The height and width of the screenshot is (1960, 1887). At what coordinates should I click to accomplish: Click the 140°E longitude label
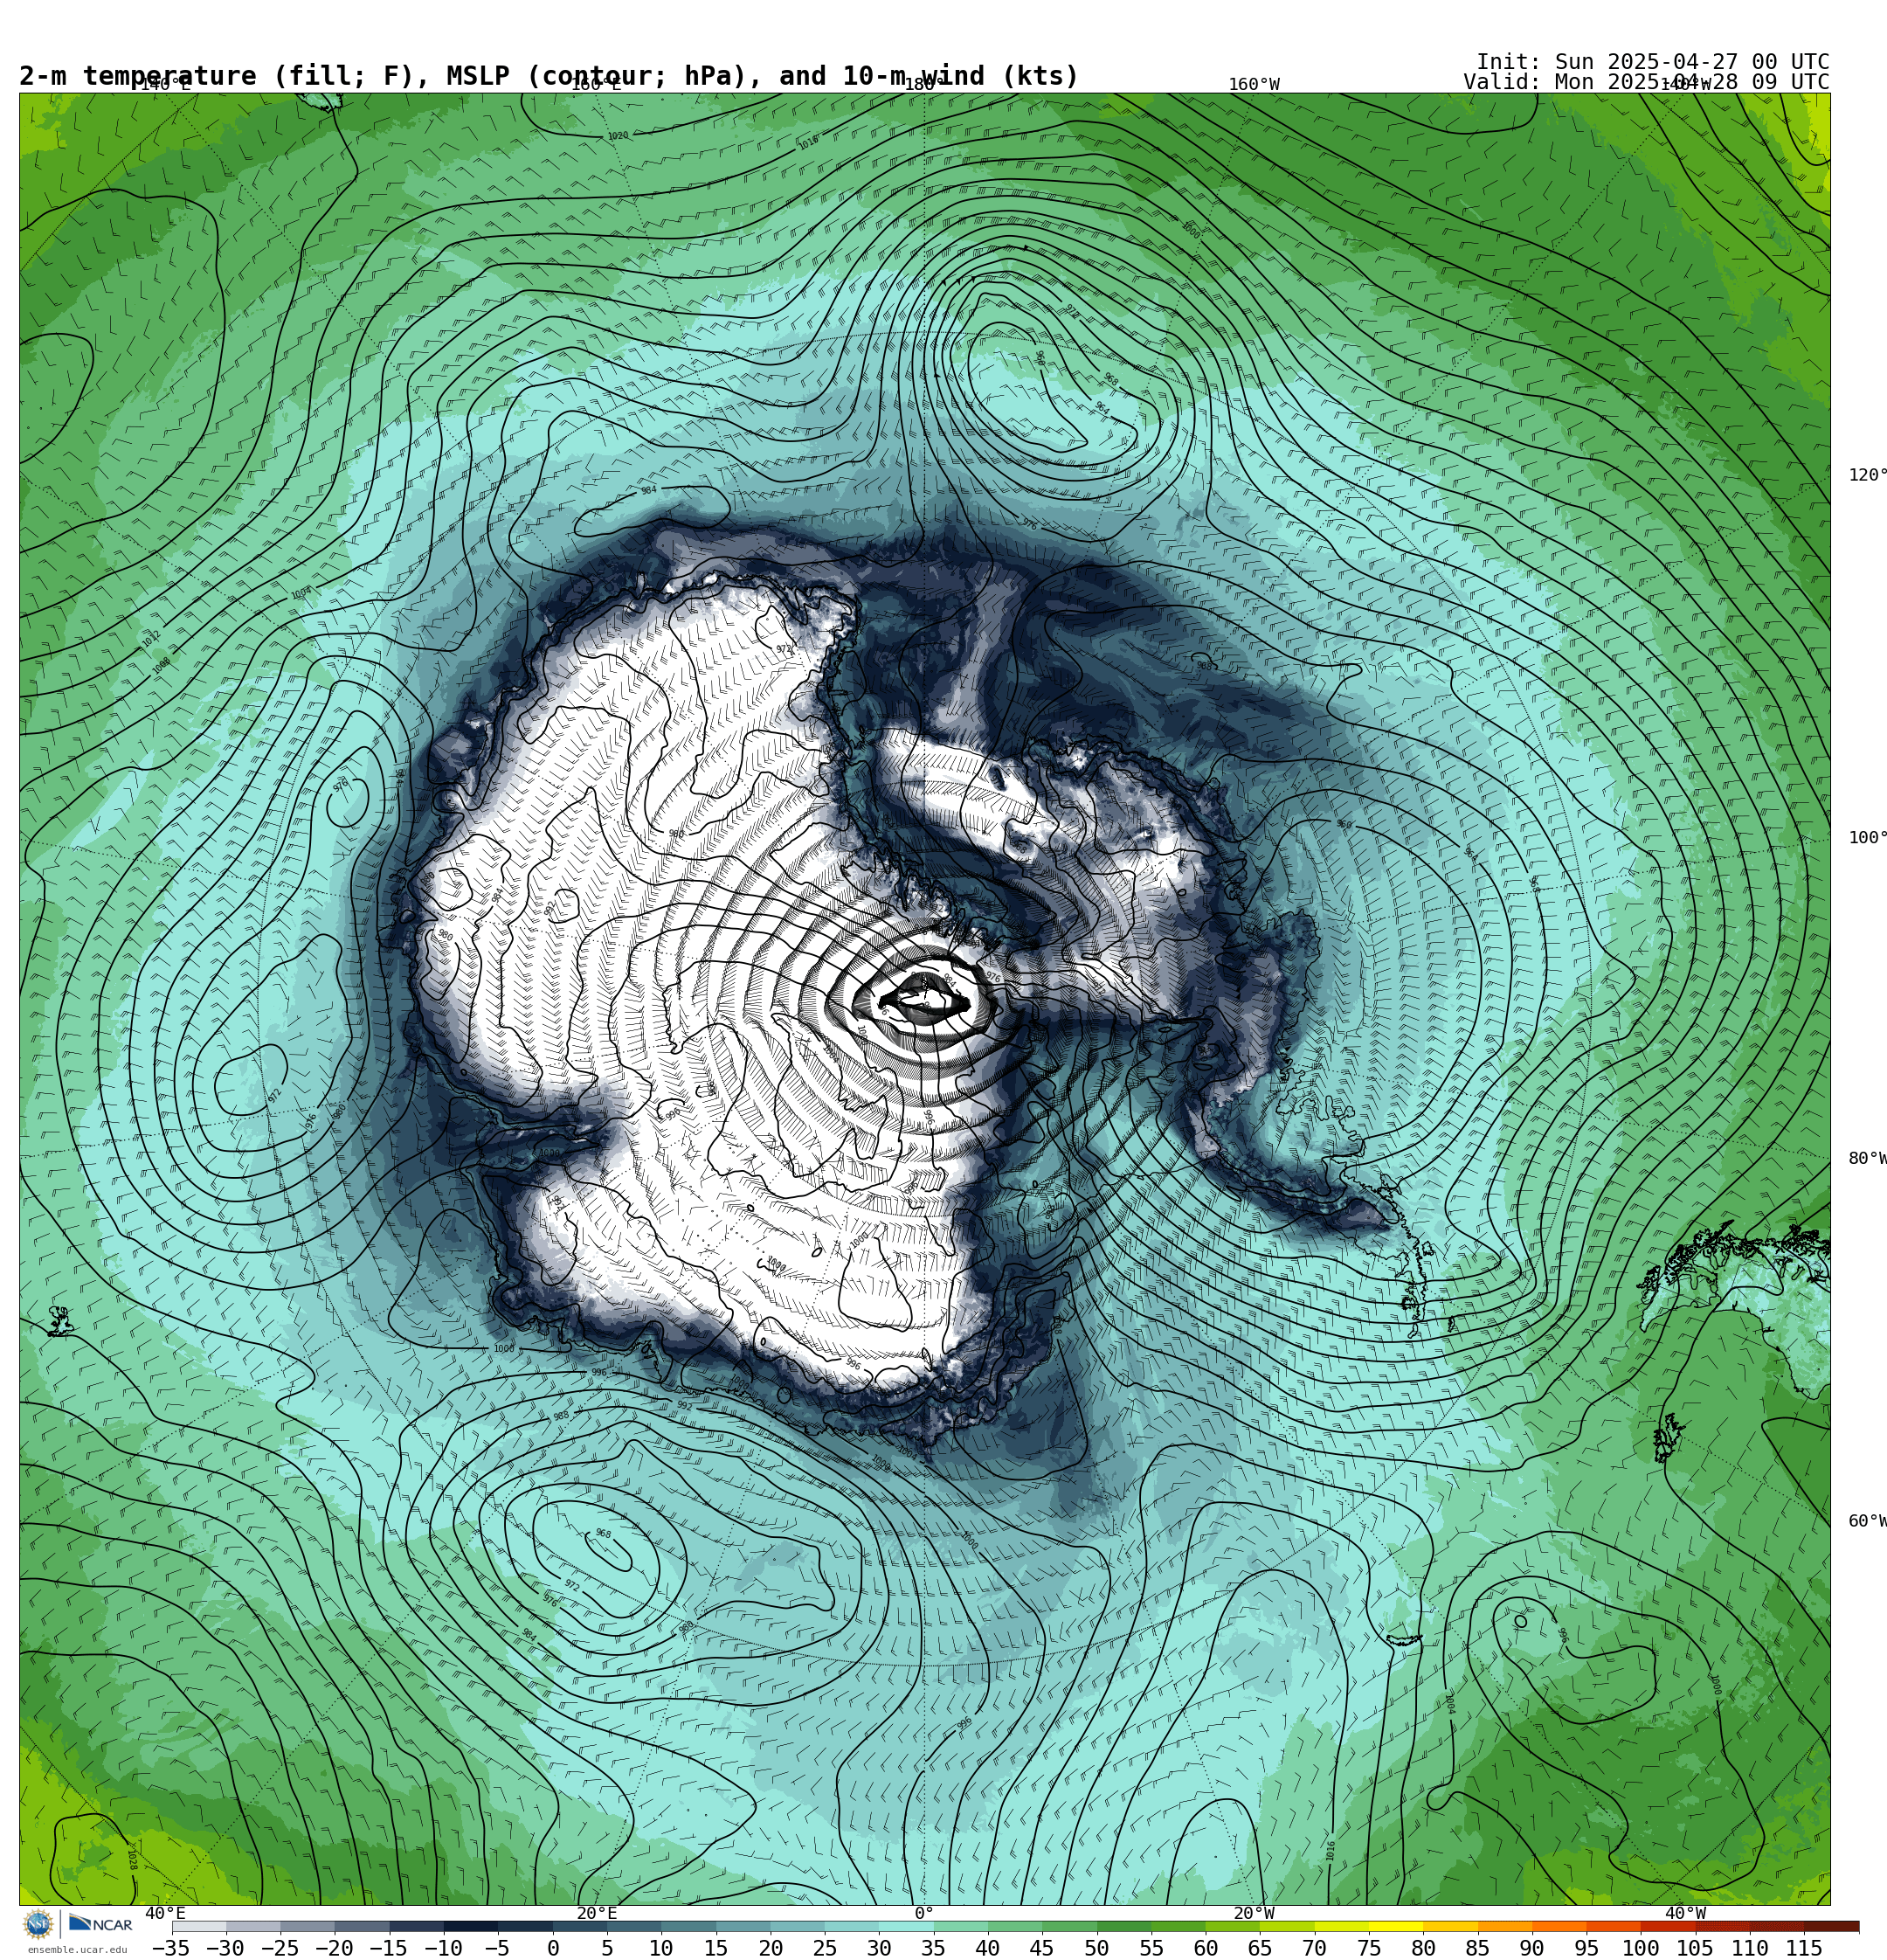point(165,85)
